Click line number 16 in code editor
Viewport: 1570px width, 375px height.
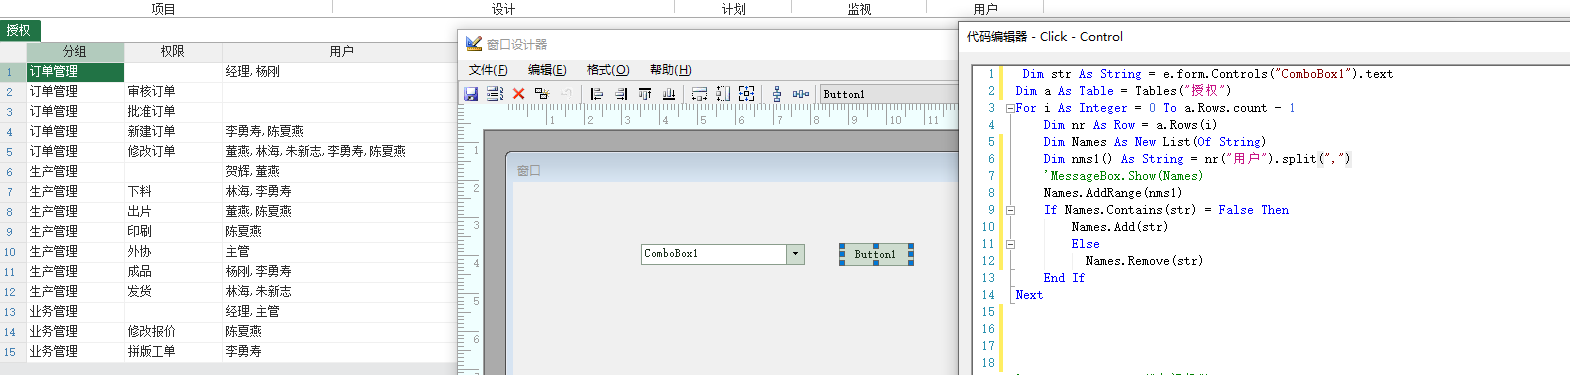[x=988, y=329]
